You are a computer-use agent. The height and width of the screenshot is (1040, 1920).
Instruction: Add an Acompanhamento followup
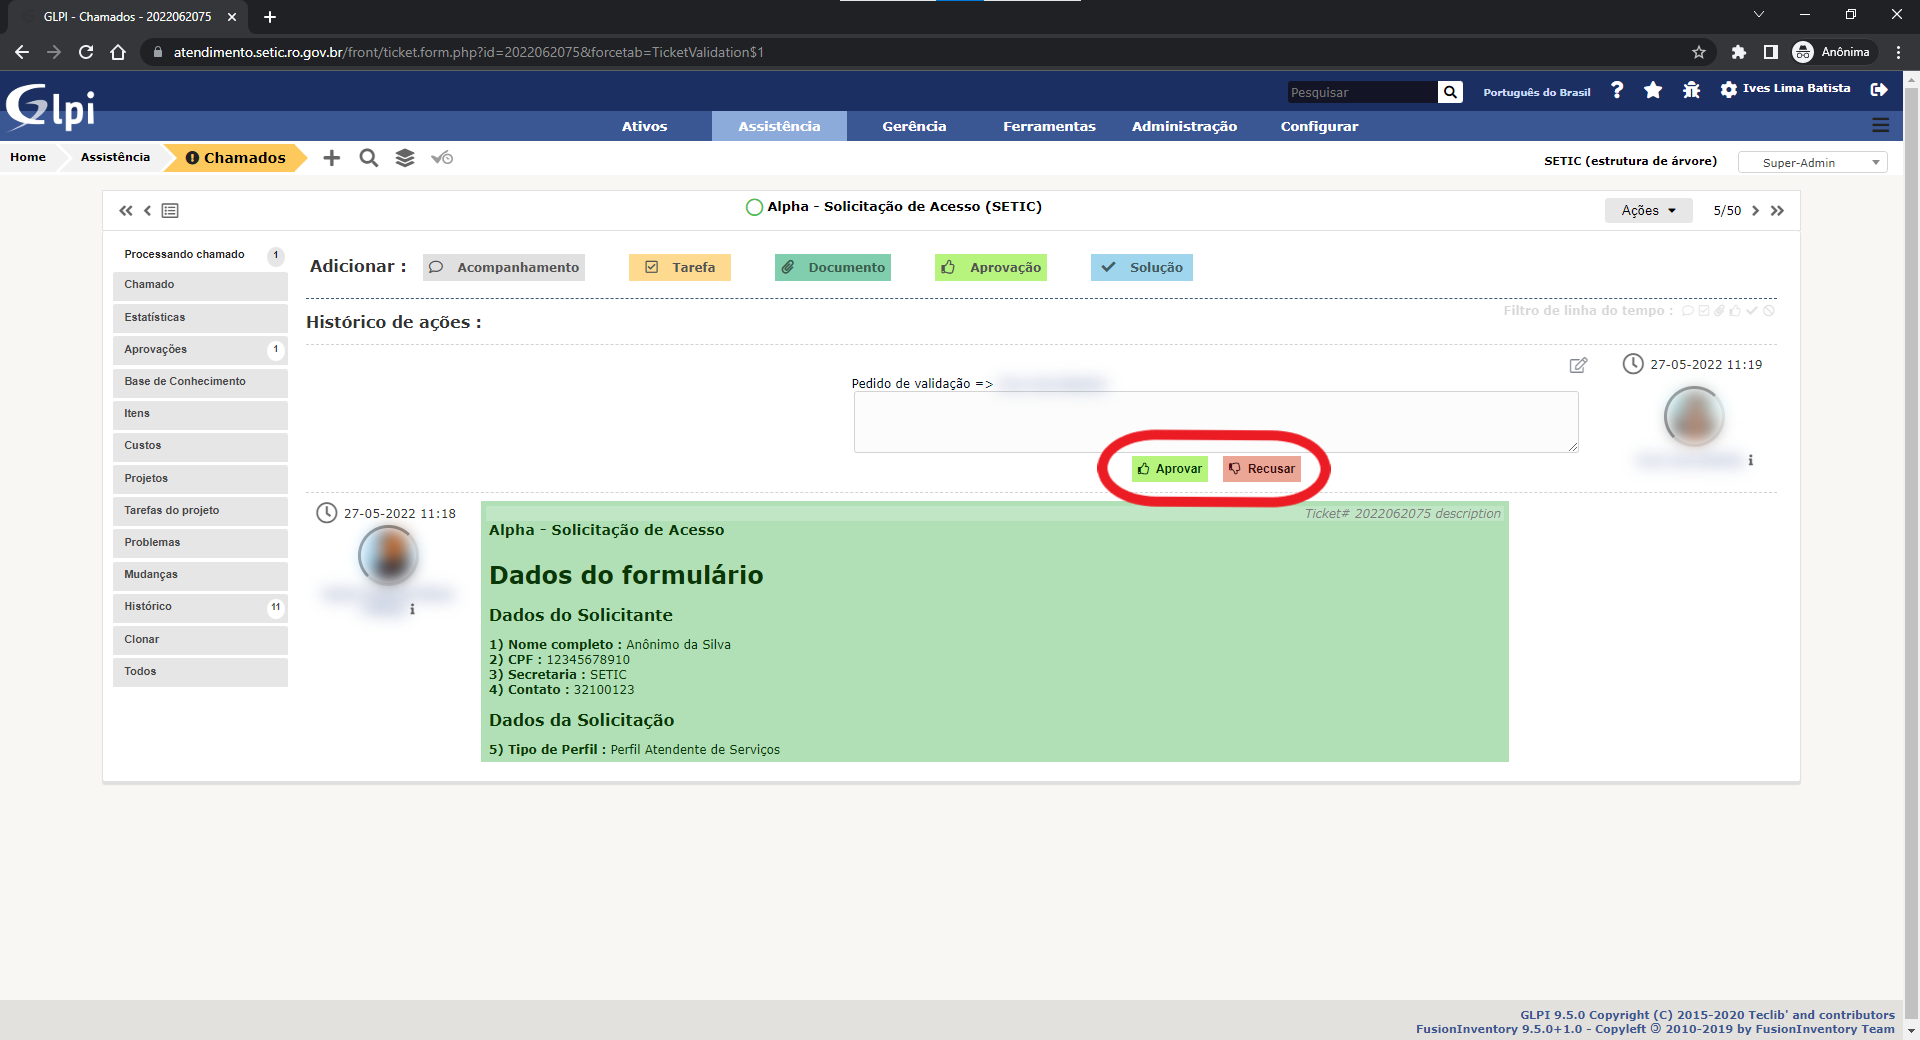pyautogui.click(x=504, y=268)
